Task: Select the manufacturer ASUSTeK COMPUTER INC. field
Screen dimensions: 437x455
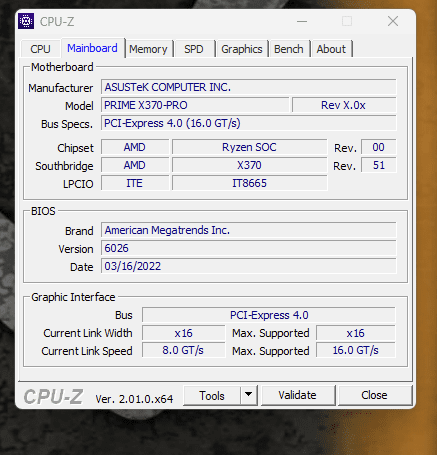Action: click(249, 87)
